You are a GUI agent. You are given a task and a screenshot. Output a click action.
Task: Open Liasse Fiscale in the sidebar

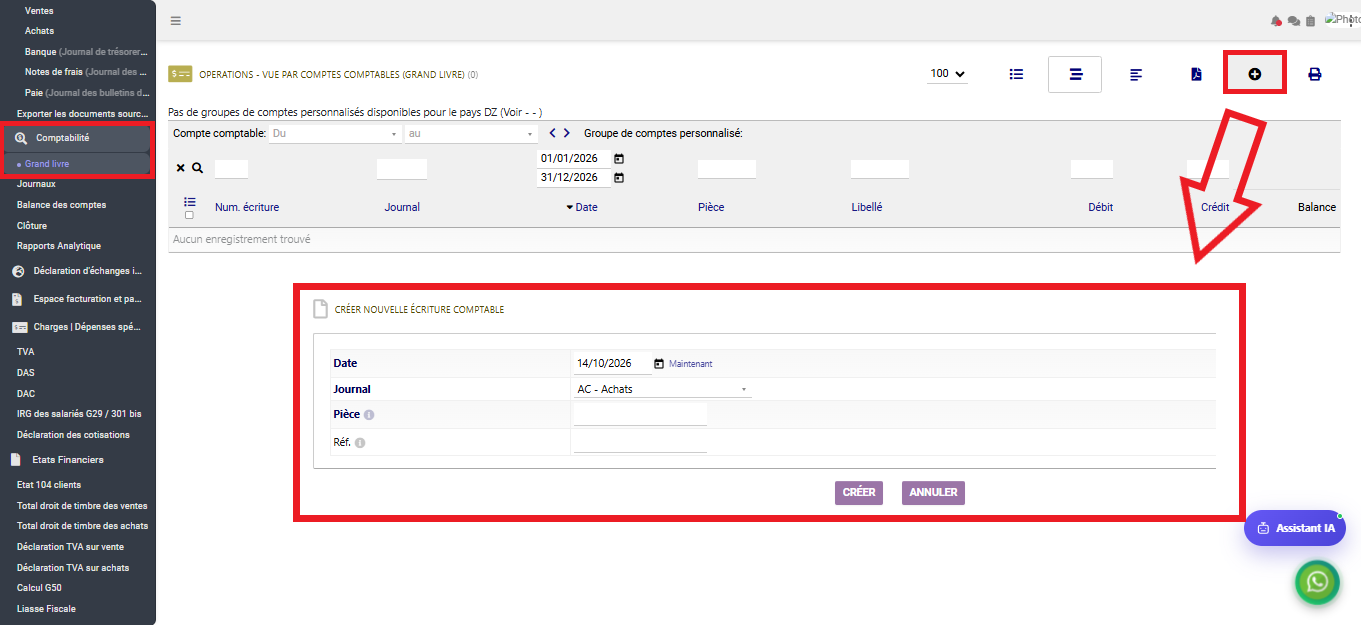tap(46, 609)
